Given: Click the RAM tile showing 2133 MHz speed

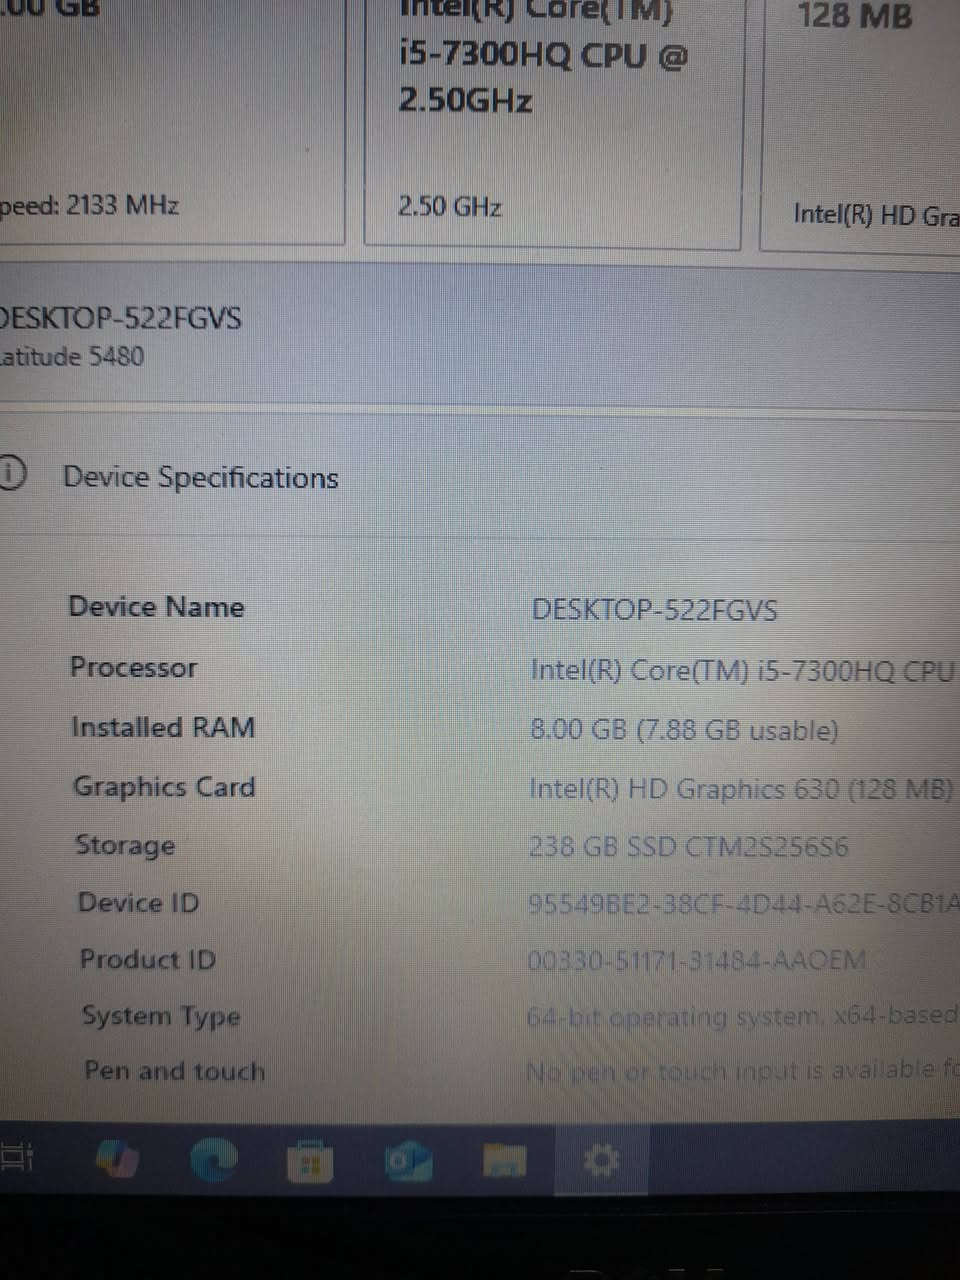Looking at the screenshot, I should click(x=170, y=120).
